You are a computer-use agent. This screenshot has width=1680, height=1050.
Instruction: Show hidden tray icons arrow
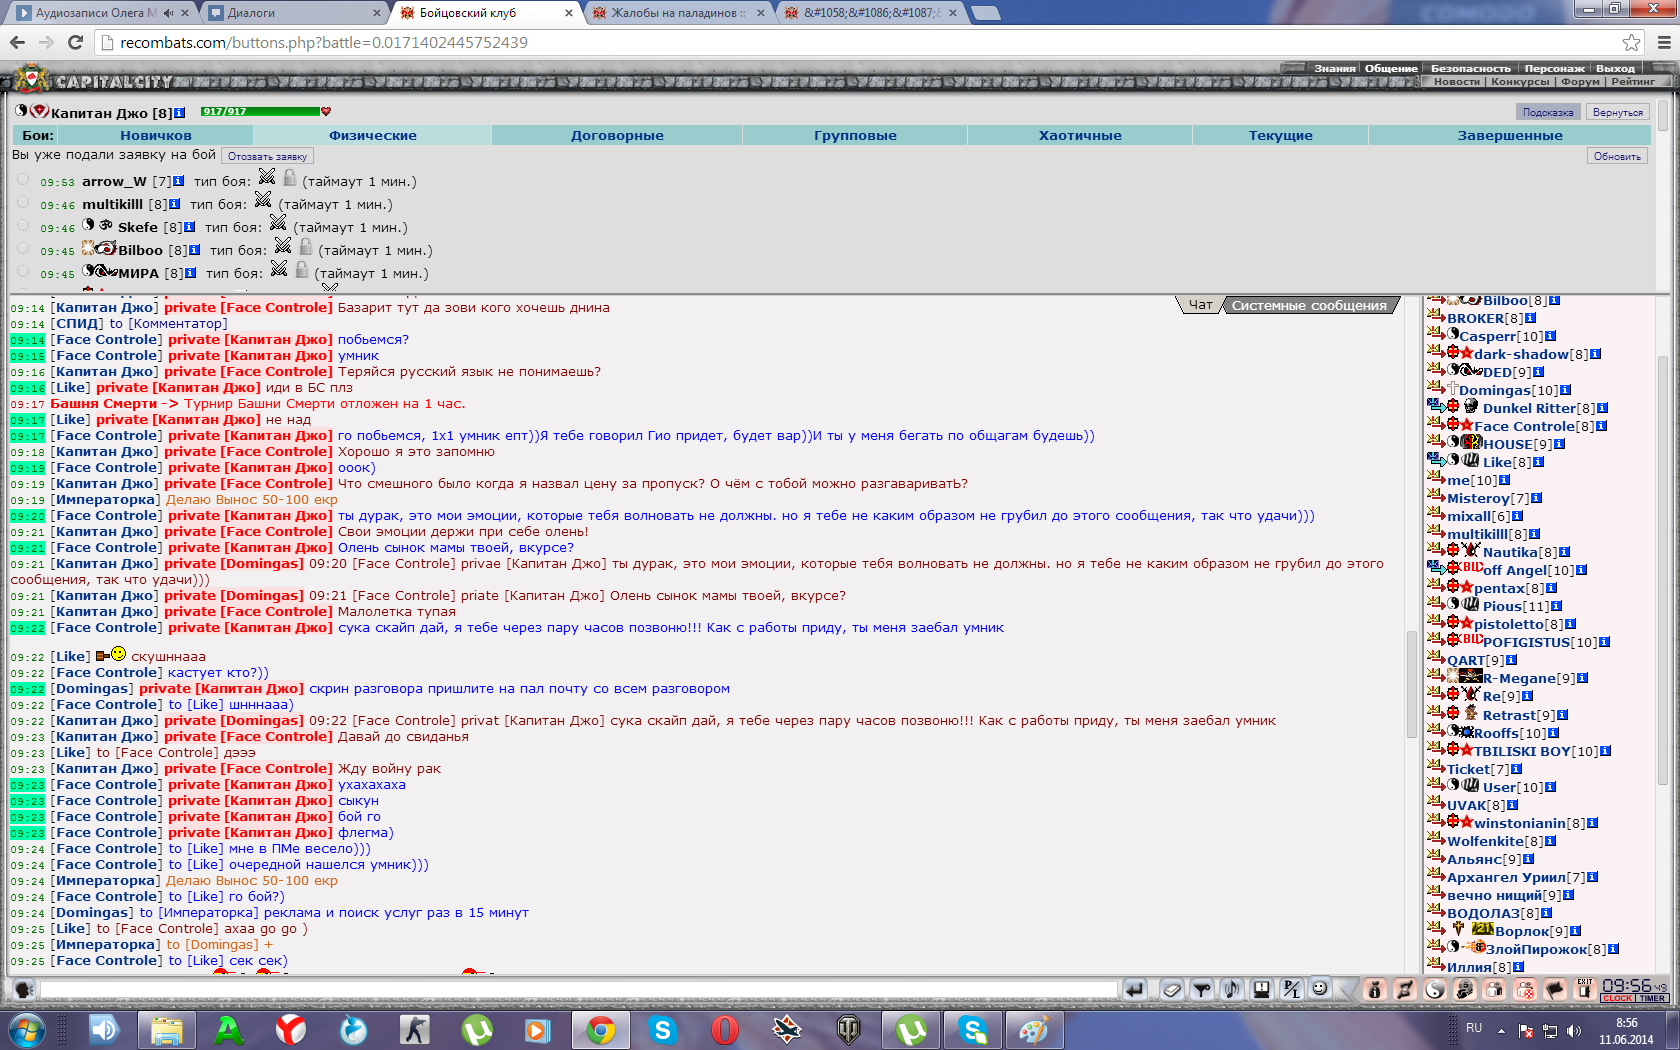(1501, 1030)
